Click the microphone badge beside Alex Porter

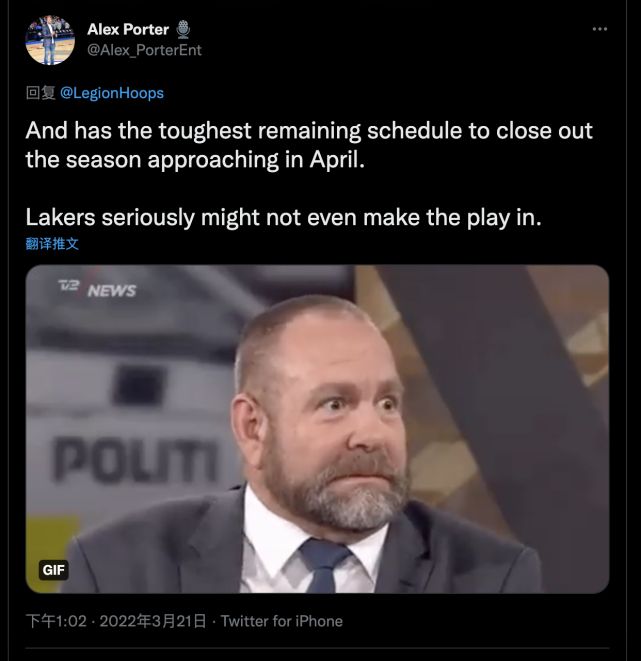pyautogui.click(x=182, y=29)
